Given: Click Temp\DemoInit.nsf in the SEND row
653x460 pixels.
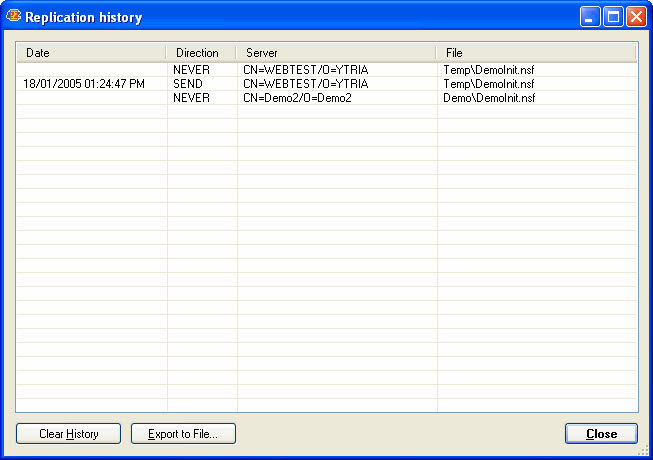Looking at the screenshot, I should (x=489, y=84).
